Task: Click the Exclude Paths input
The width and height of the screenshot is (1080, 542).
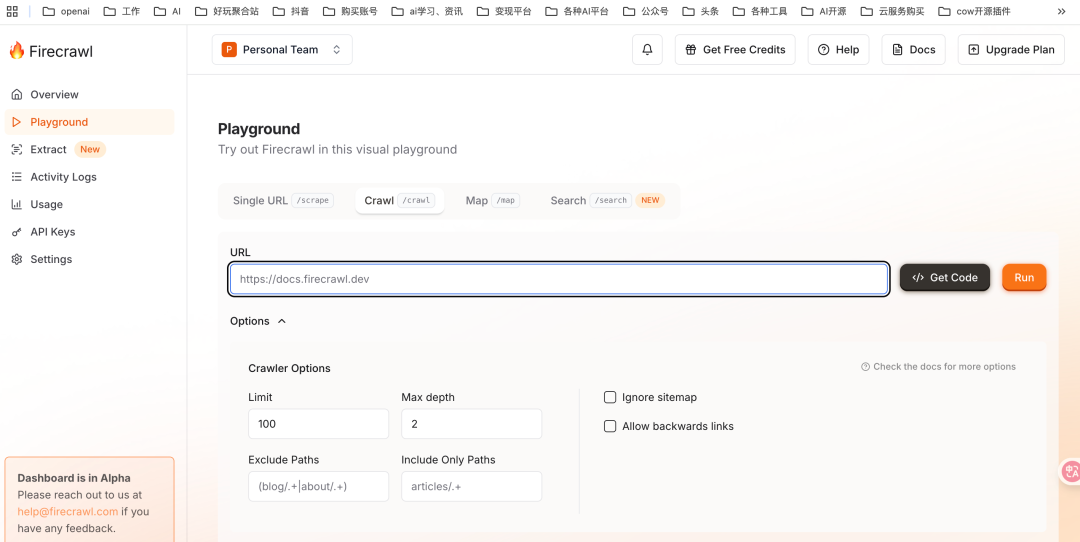Action: pyautogui.click(x=318, y=486)
